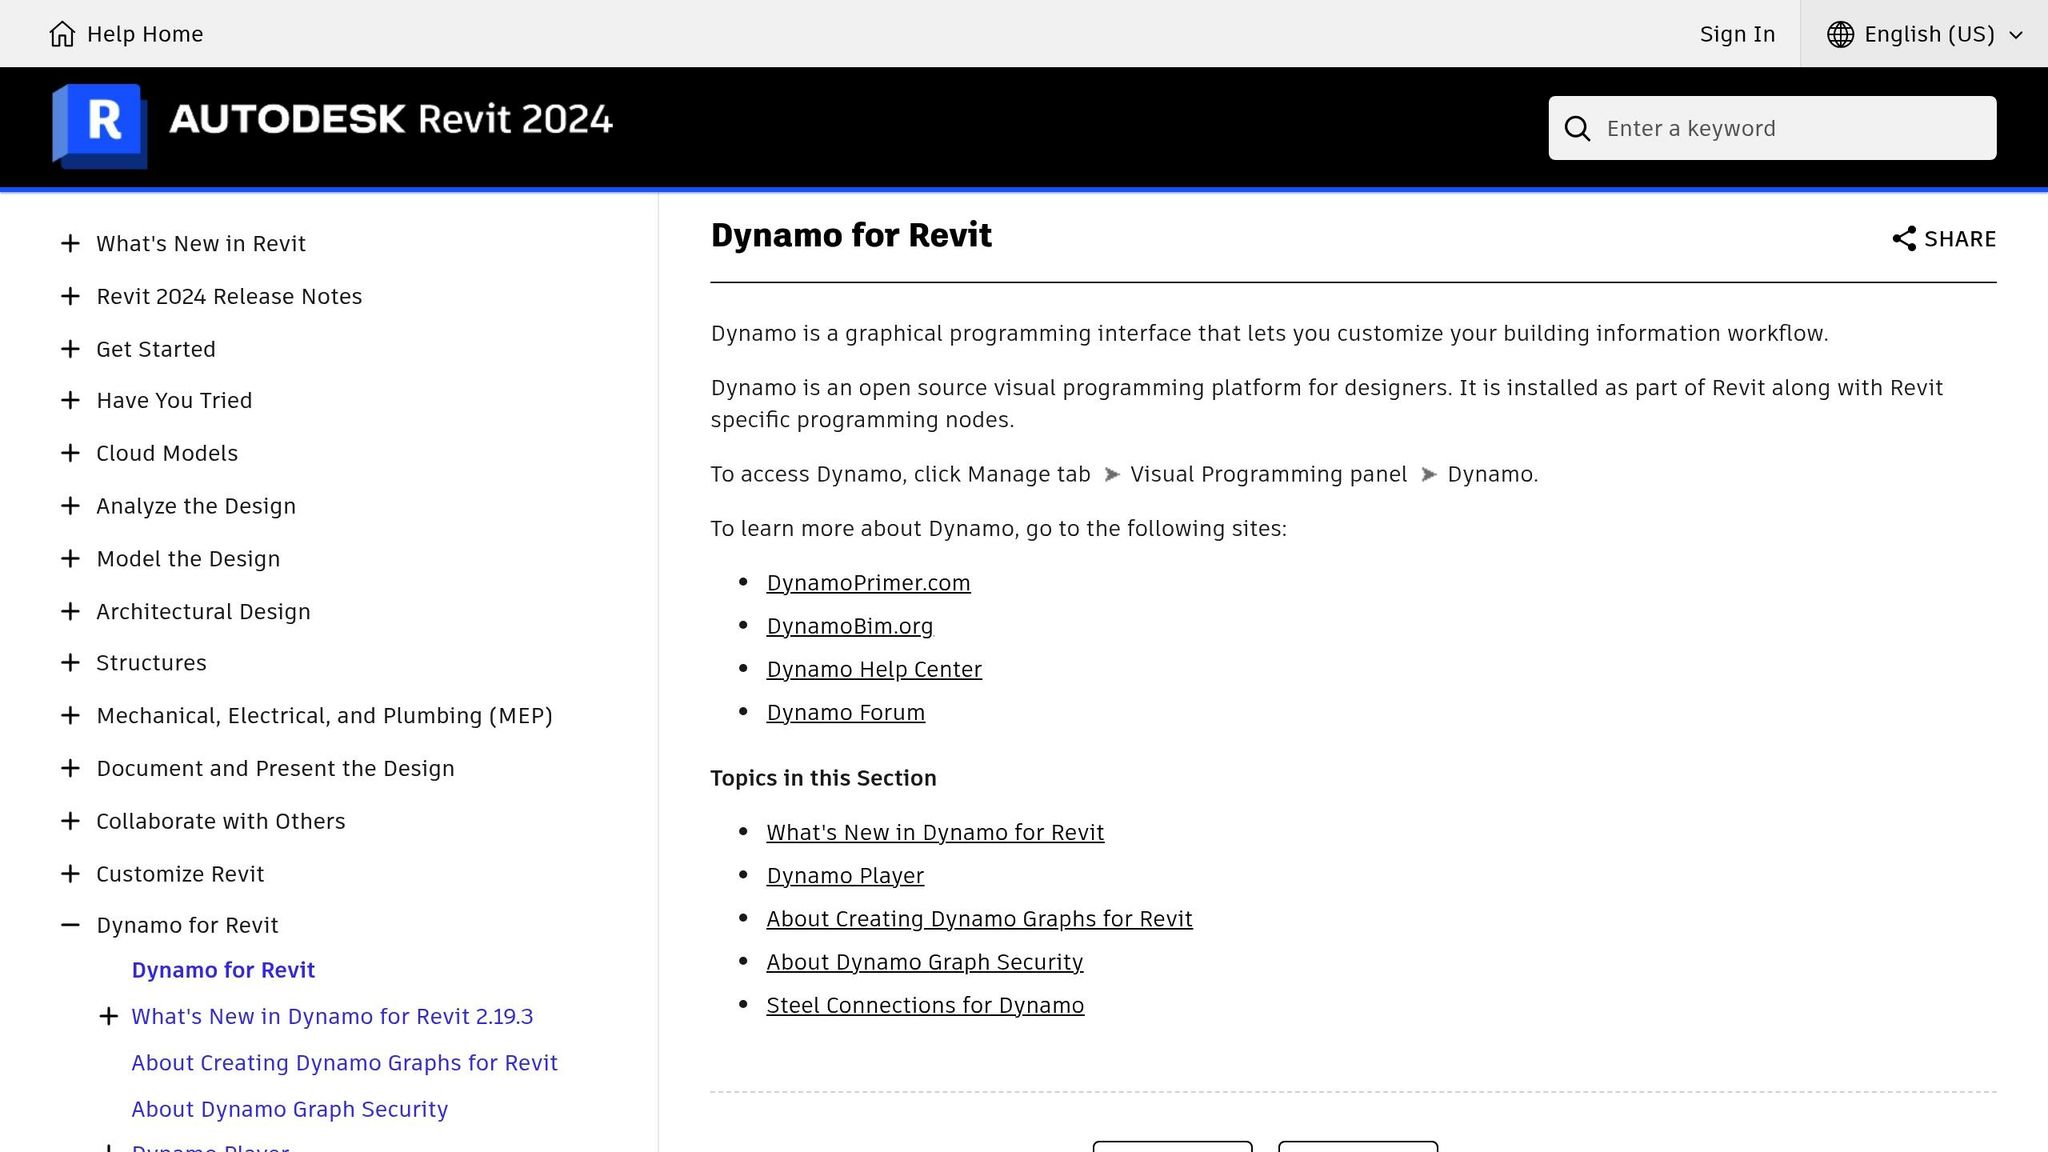Focus the Enter a keyword search field
The image size is (2048, 1152).
(x=1772, y=128)
